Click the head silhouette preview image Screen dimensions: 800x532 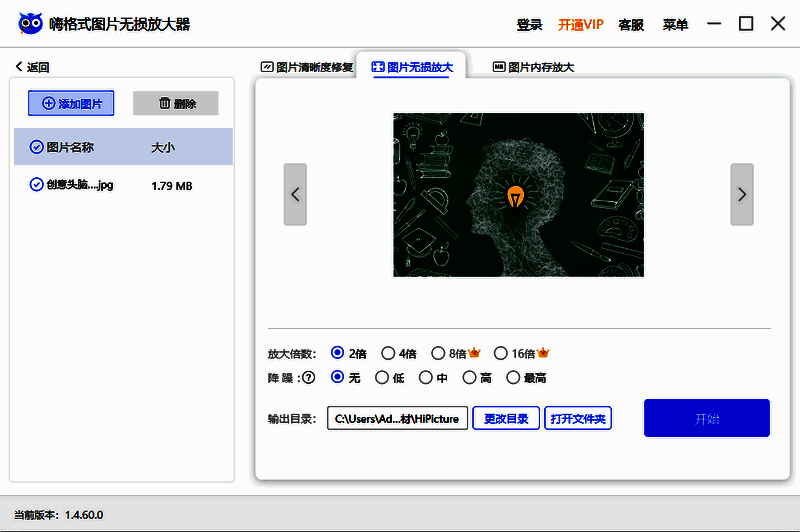pyautogui.click(x=518, y=195)
